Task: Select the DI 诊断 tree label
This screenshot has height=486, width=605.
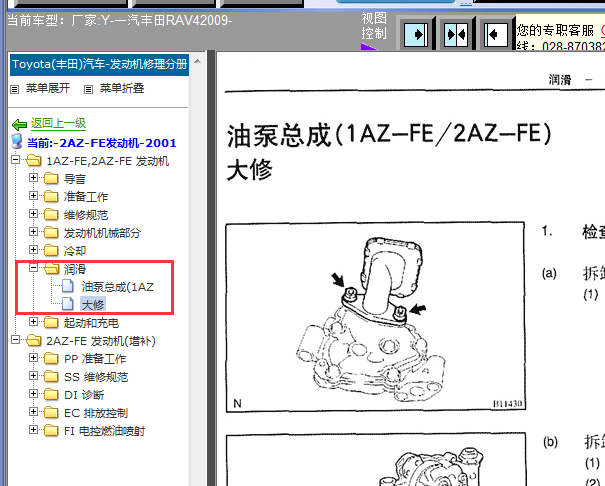Action: pos(84,395)
